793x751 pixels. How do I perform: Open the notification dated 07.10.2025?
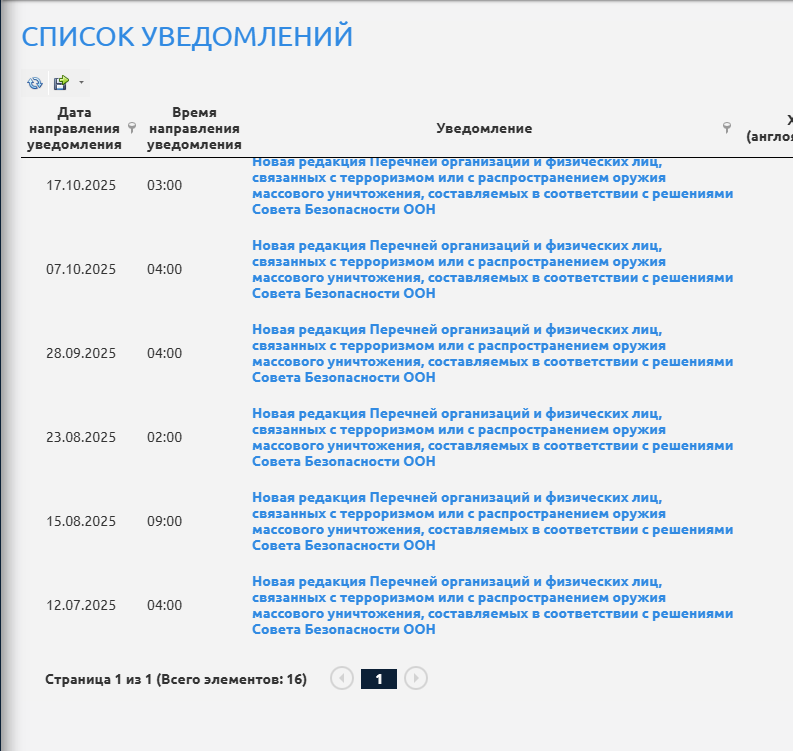click(x=493, y=270)
